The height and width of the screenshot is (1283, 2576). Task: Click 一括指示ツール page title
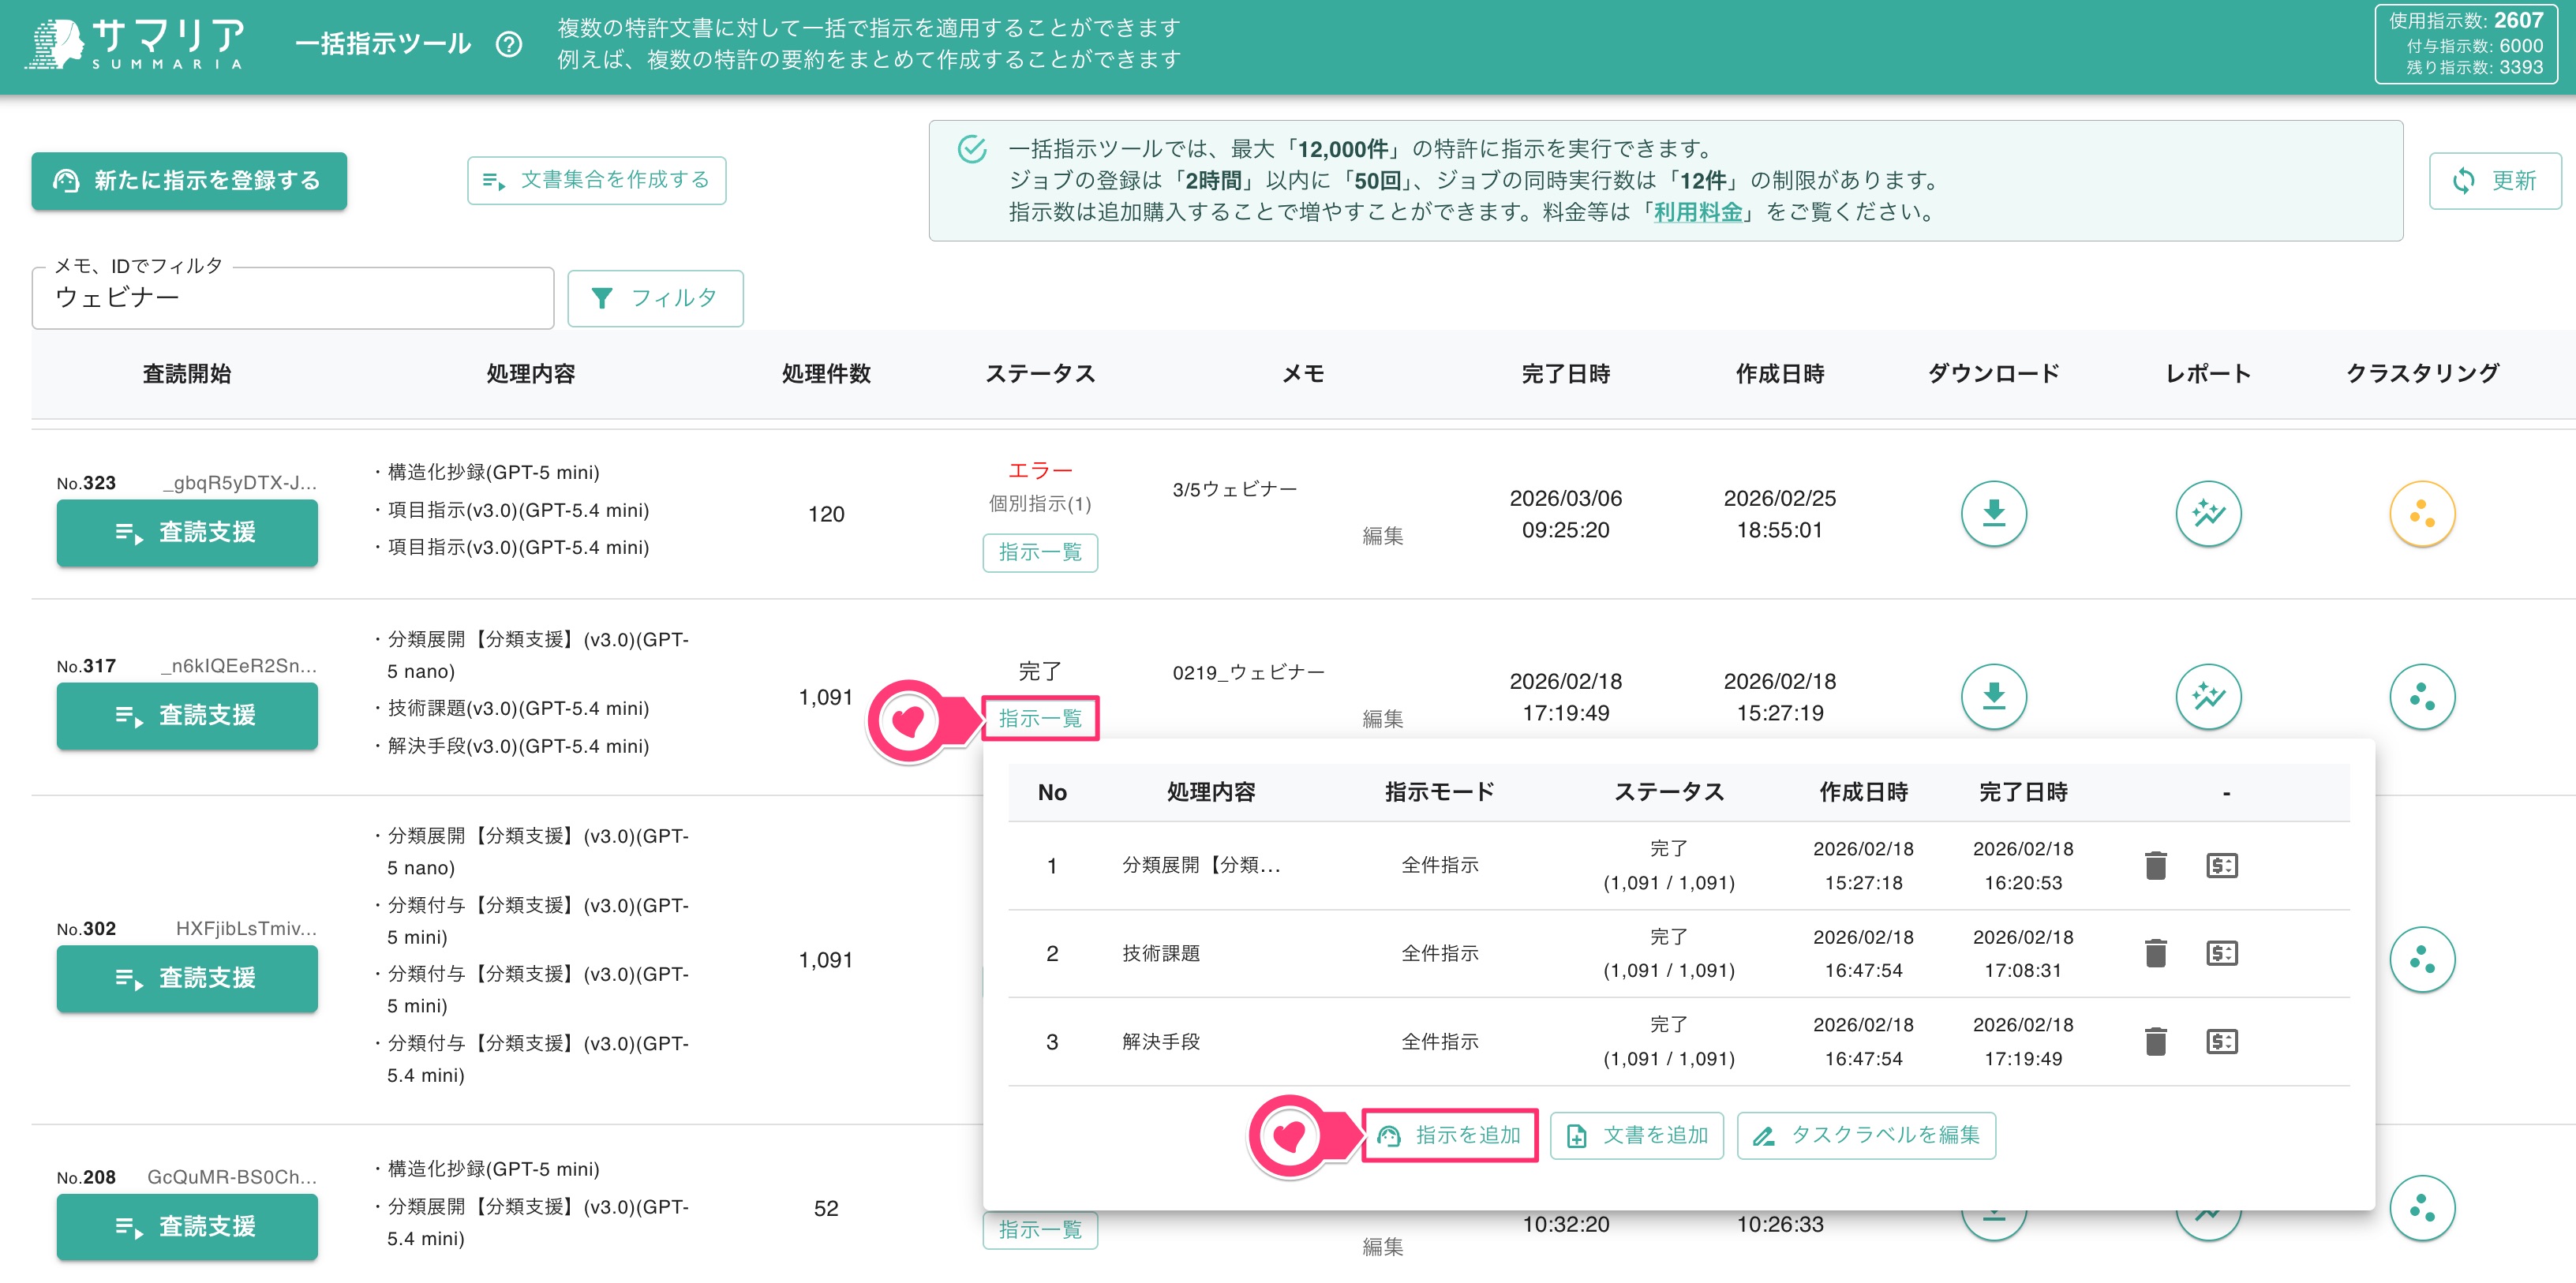(x=383, y=44)
